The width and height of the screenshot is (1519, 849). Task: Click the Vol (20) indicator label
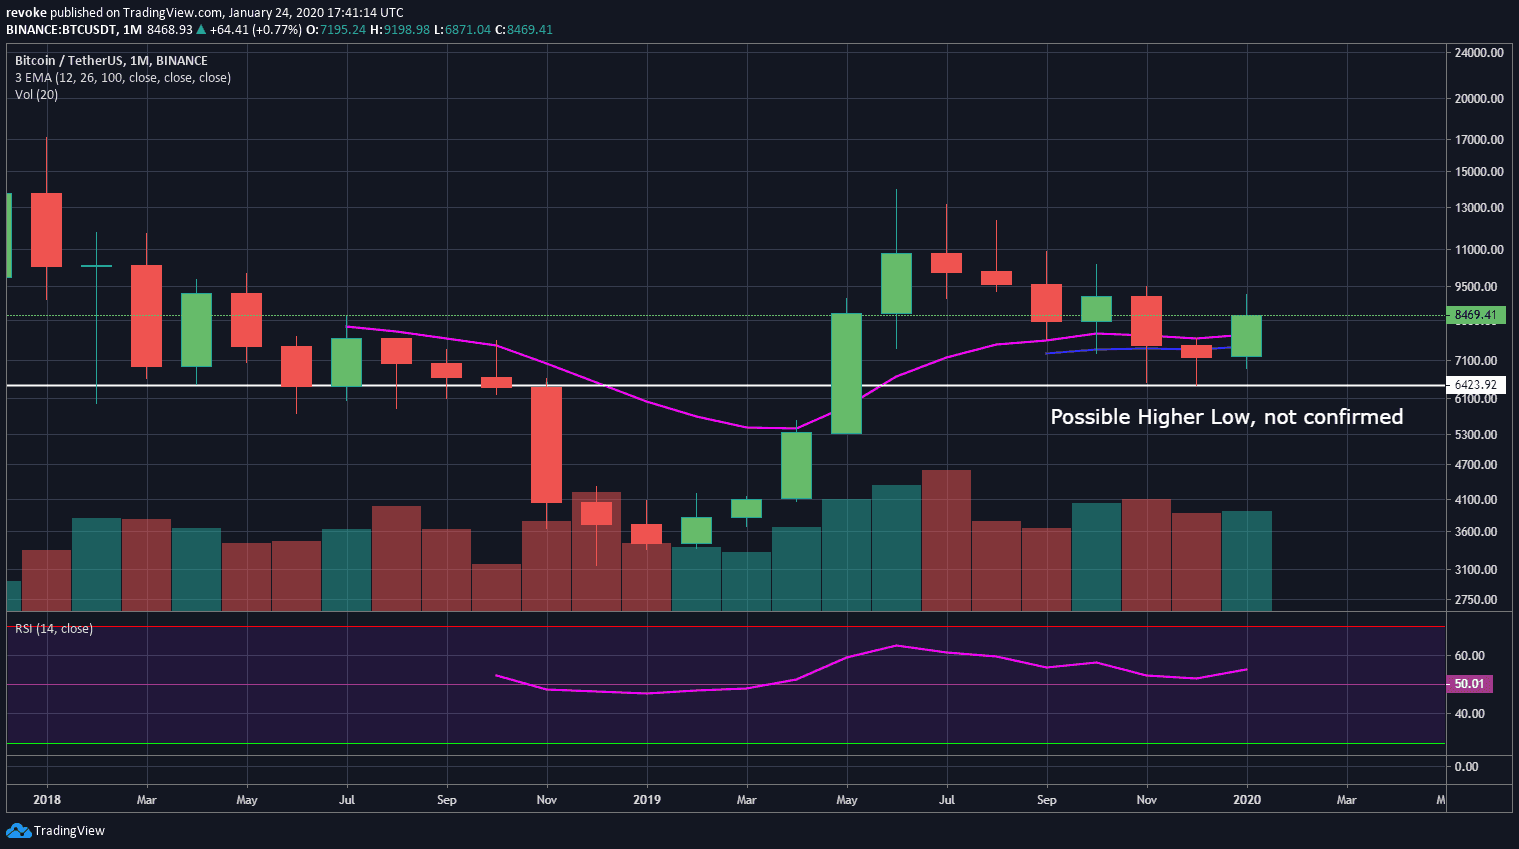point(36,95)
